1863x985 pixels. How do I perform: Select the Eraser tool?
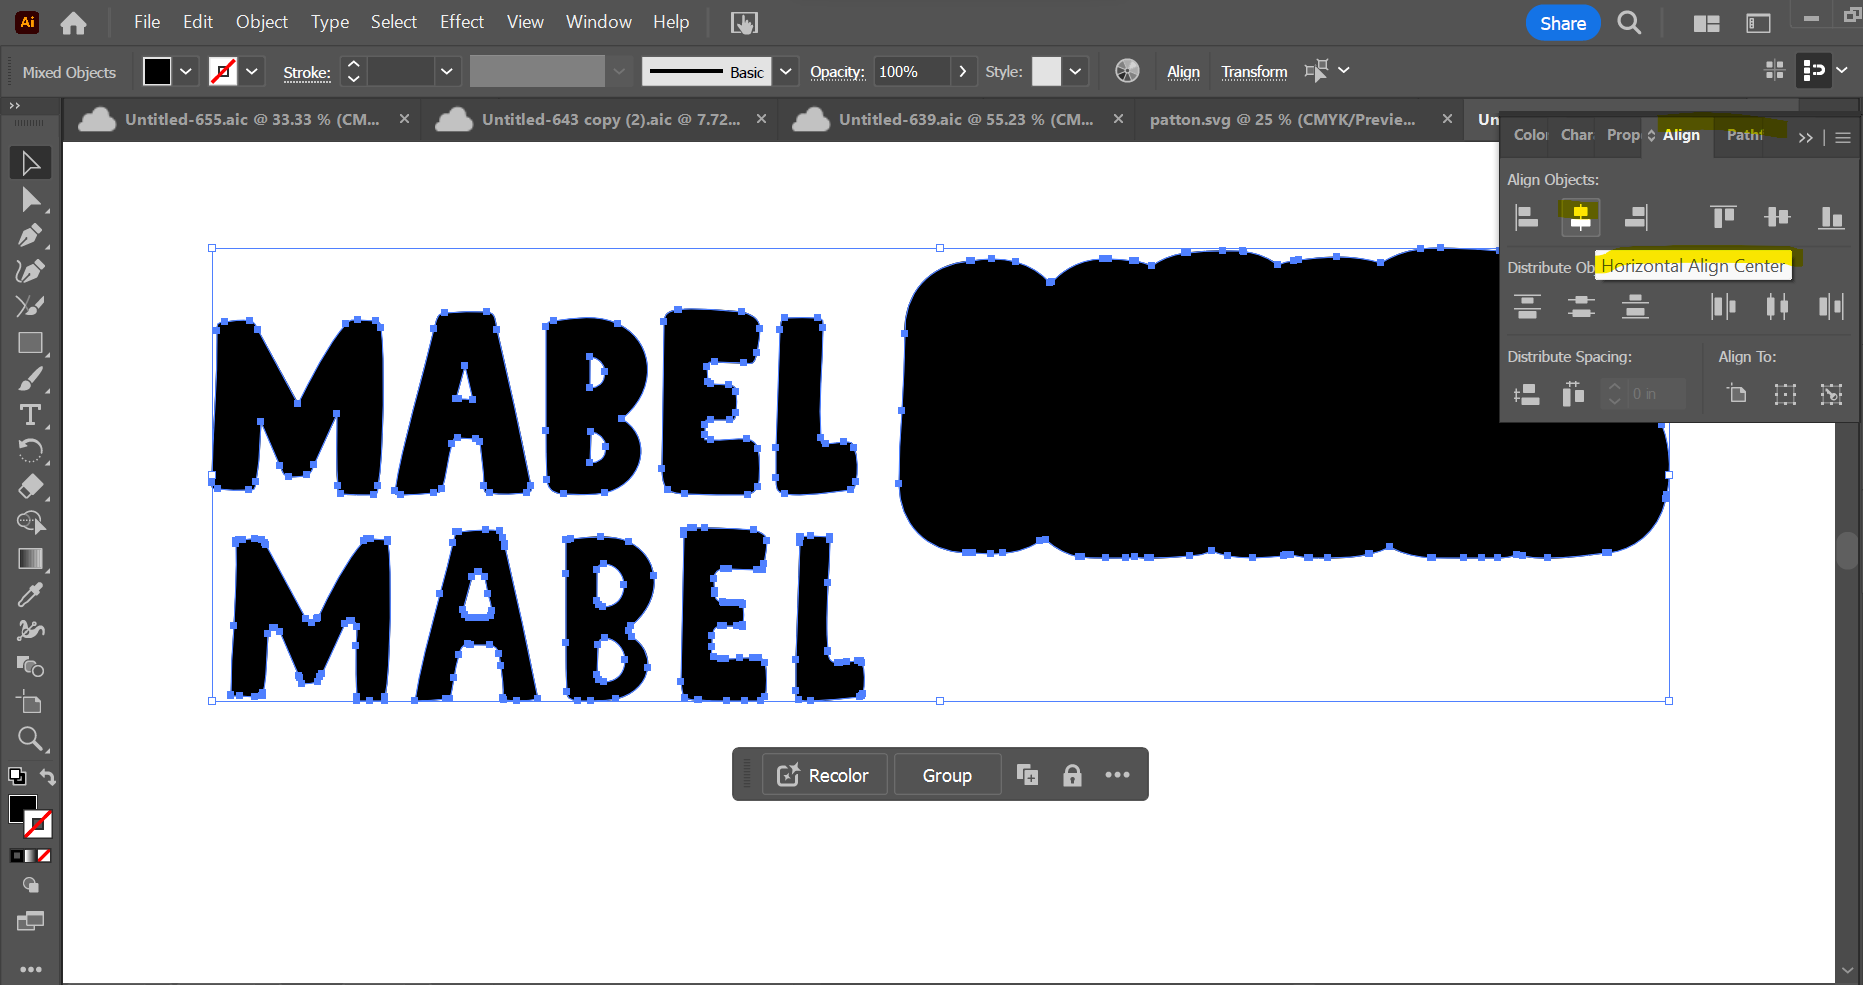(30, 487)
